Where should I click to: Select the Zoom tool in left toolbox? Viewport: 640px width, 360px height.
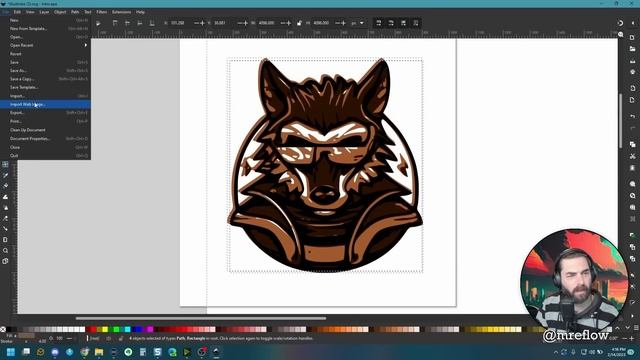(5, 251)
